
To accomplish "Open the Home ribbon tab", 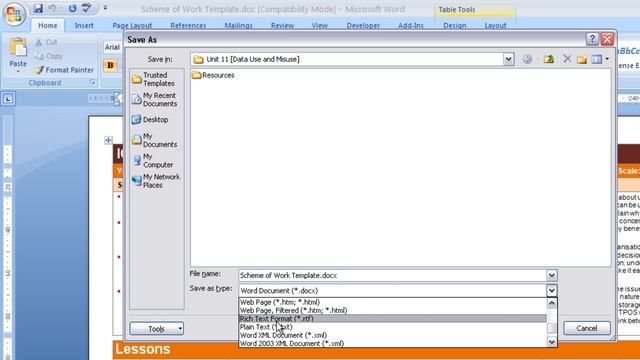I will coord(48,25).
